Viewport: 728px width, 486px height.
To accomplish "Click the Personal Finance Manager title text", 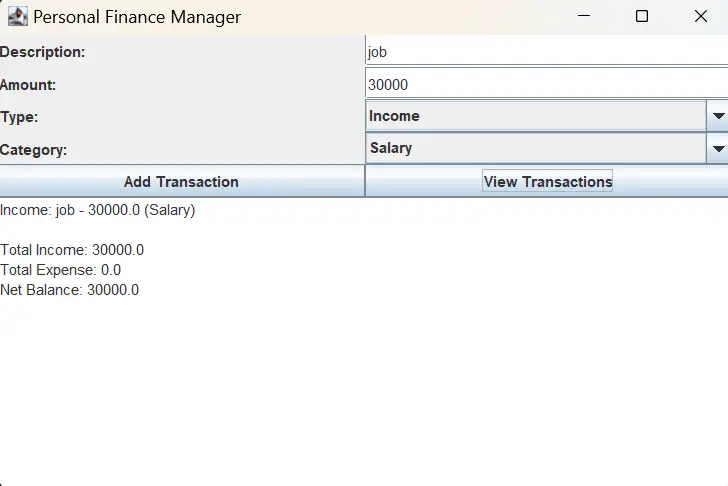I will pos(137,17).
